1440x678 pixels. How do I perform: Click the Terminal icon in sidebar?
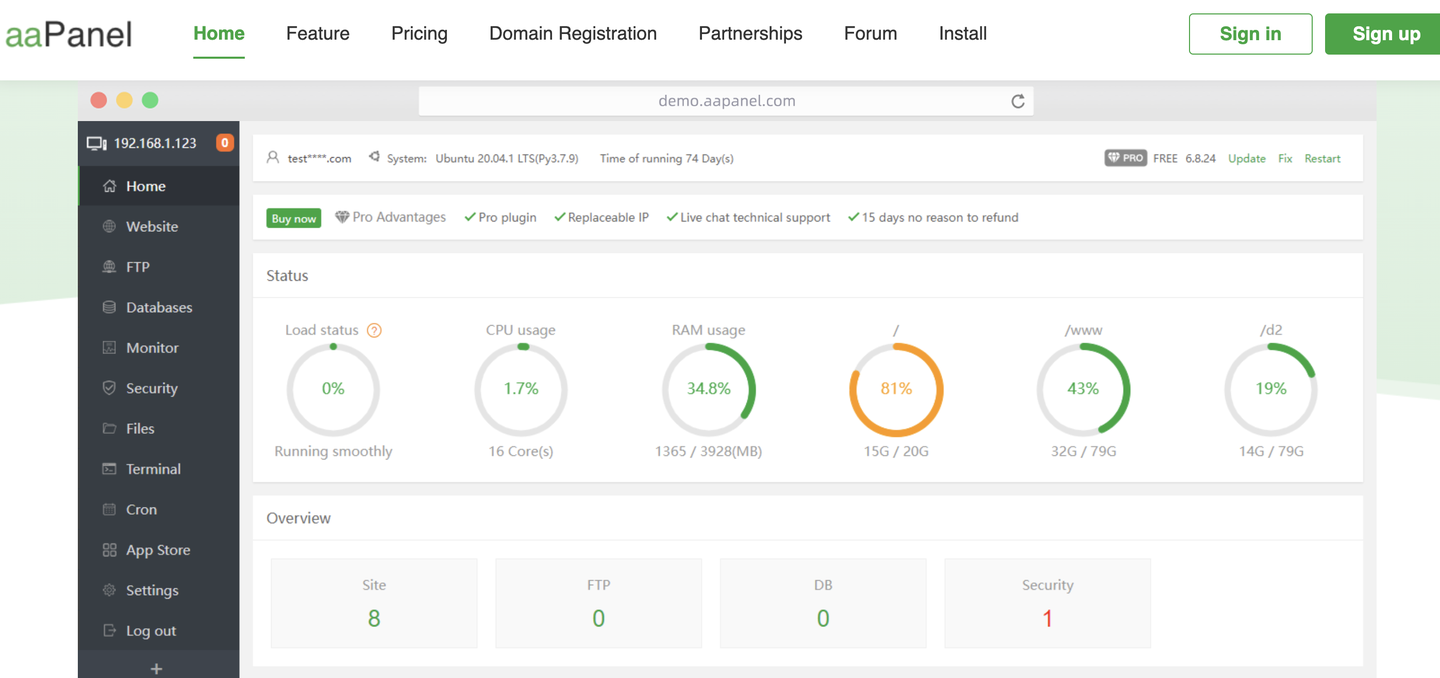109,469
